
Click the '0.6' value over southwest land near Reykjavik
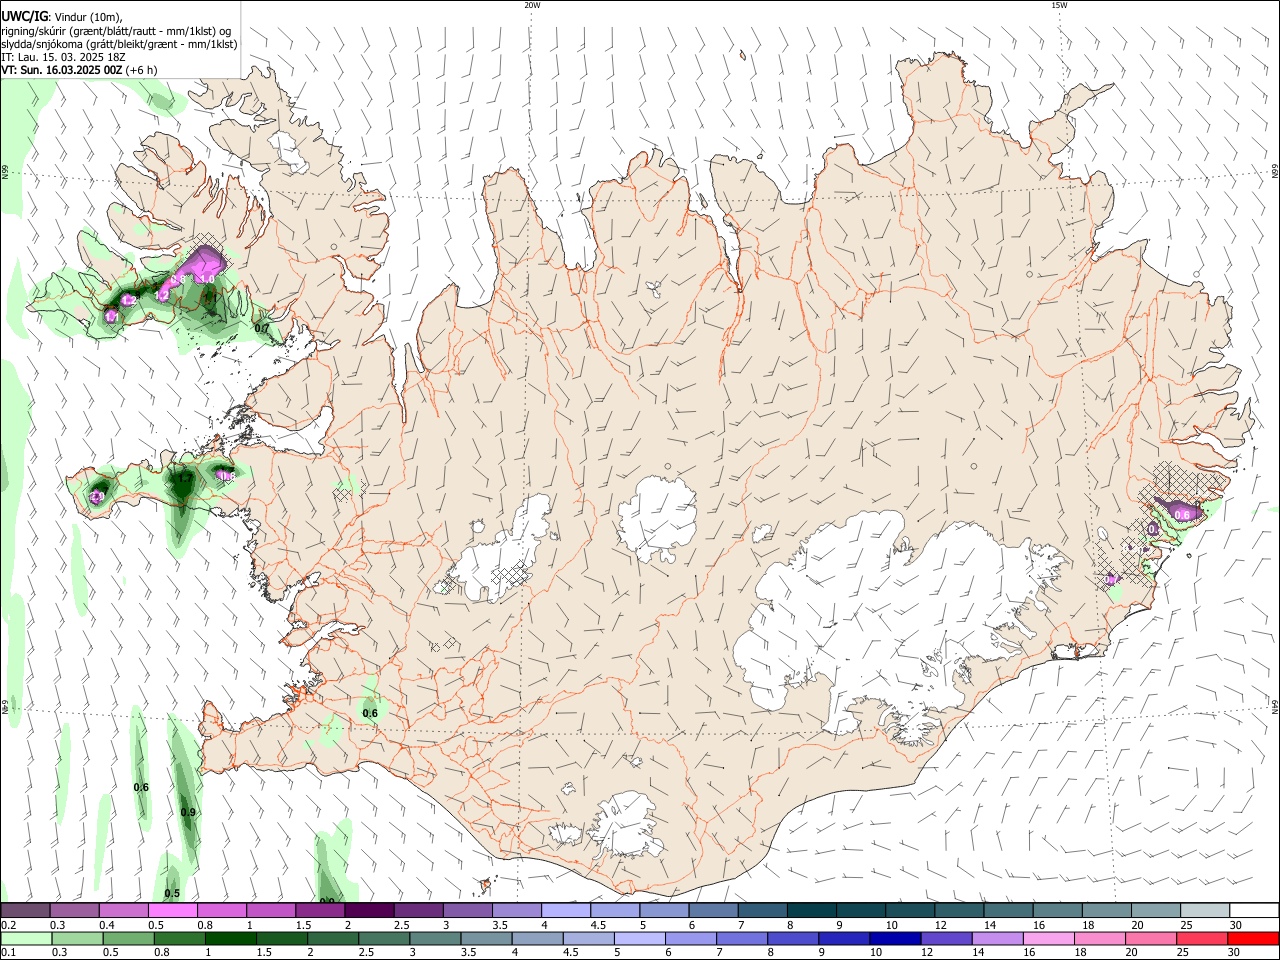tap(370, 713)
